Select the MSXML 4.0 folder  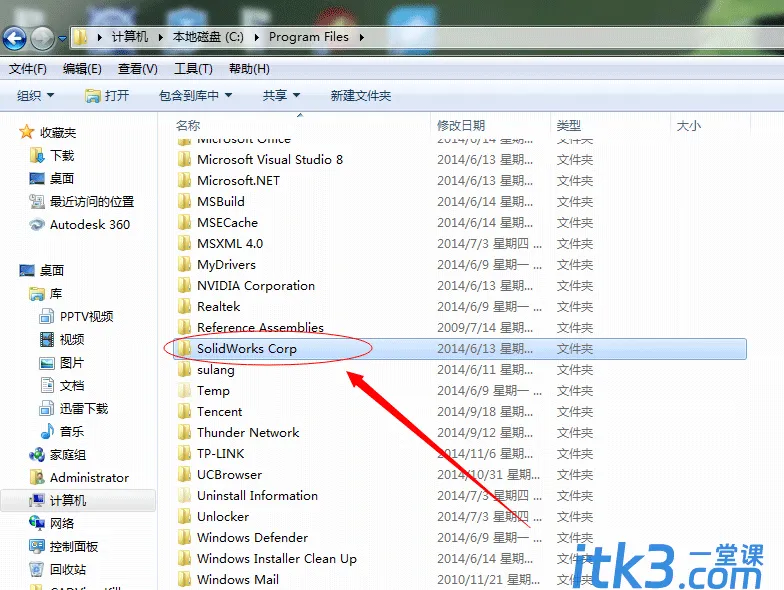[230, 244]
